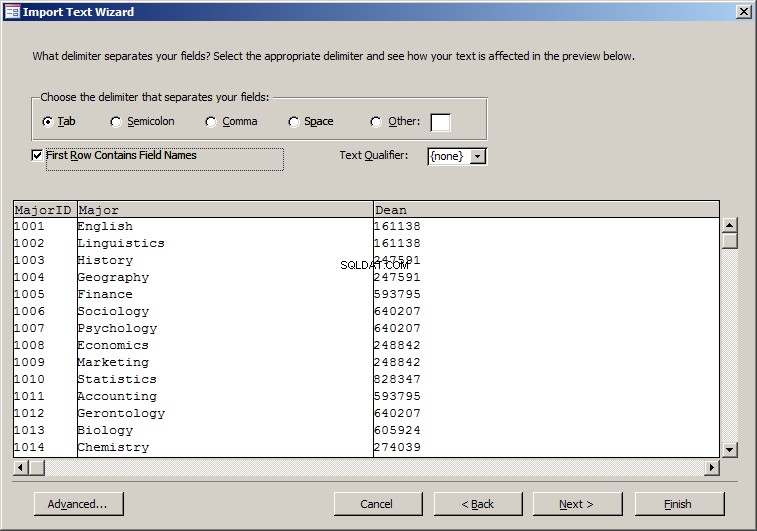The width and height of the screenshot is (757, 531).
Task: Select the Tab delimiter radio button
Action: [47, 122]
